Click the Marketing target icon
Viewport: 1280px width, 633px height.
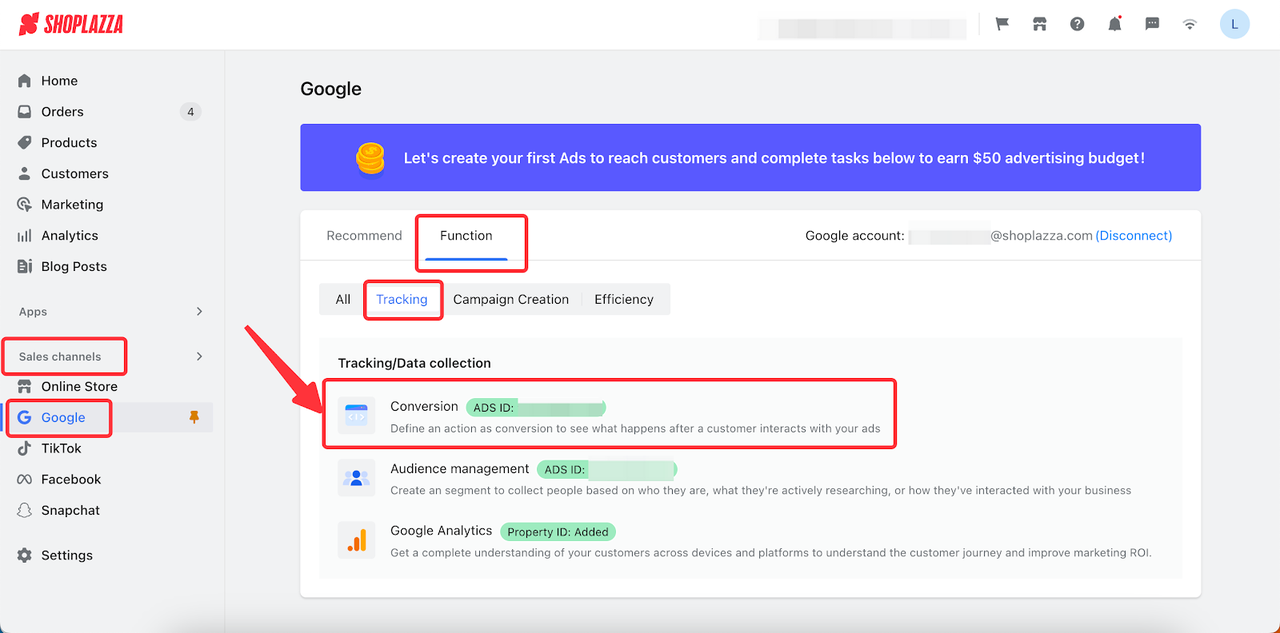tap(25, 205)
